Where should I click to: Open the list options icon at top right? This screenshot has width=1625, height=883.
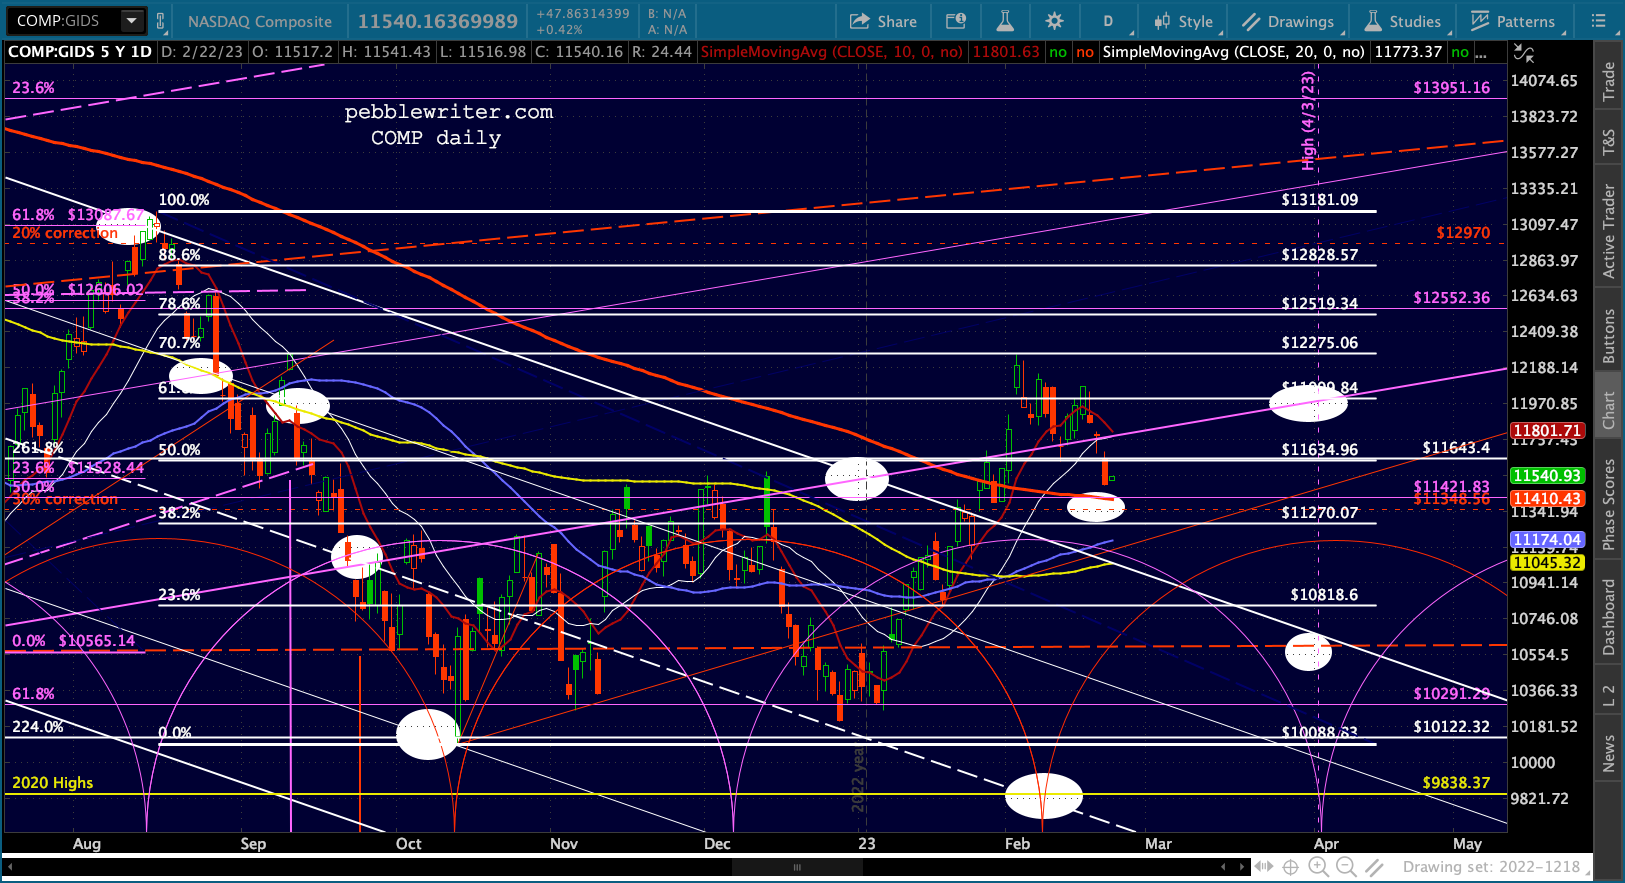click(1598, 21)
